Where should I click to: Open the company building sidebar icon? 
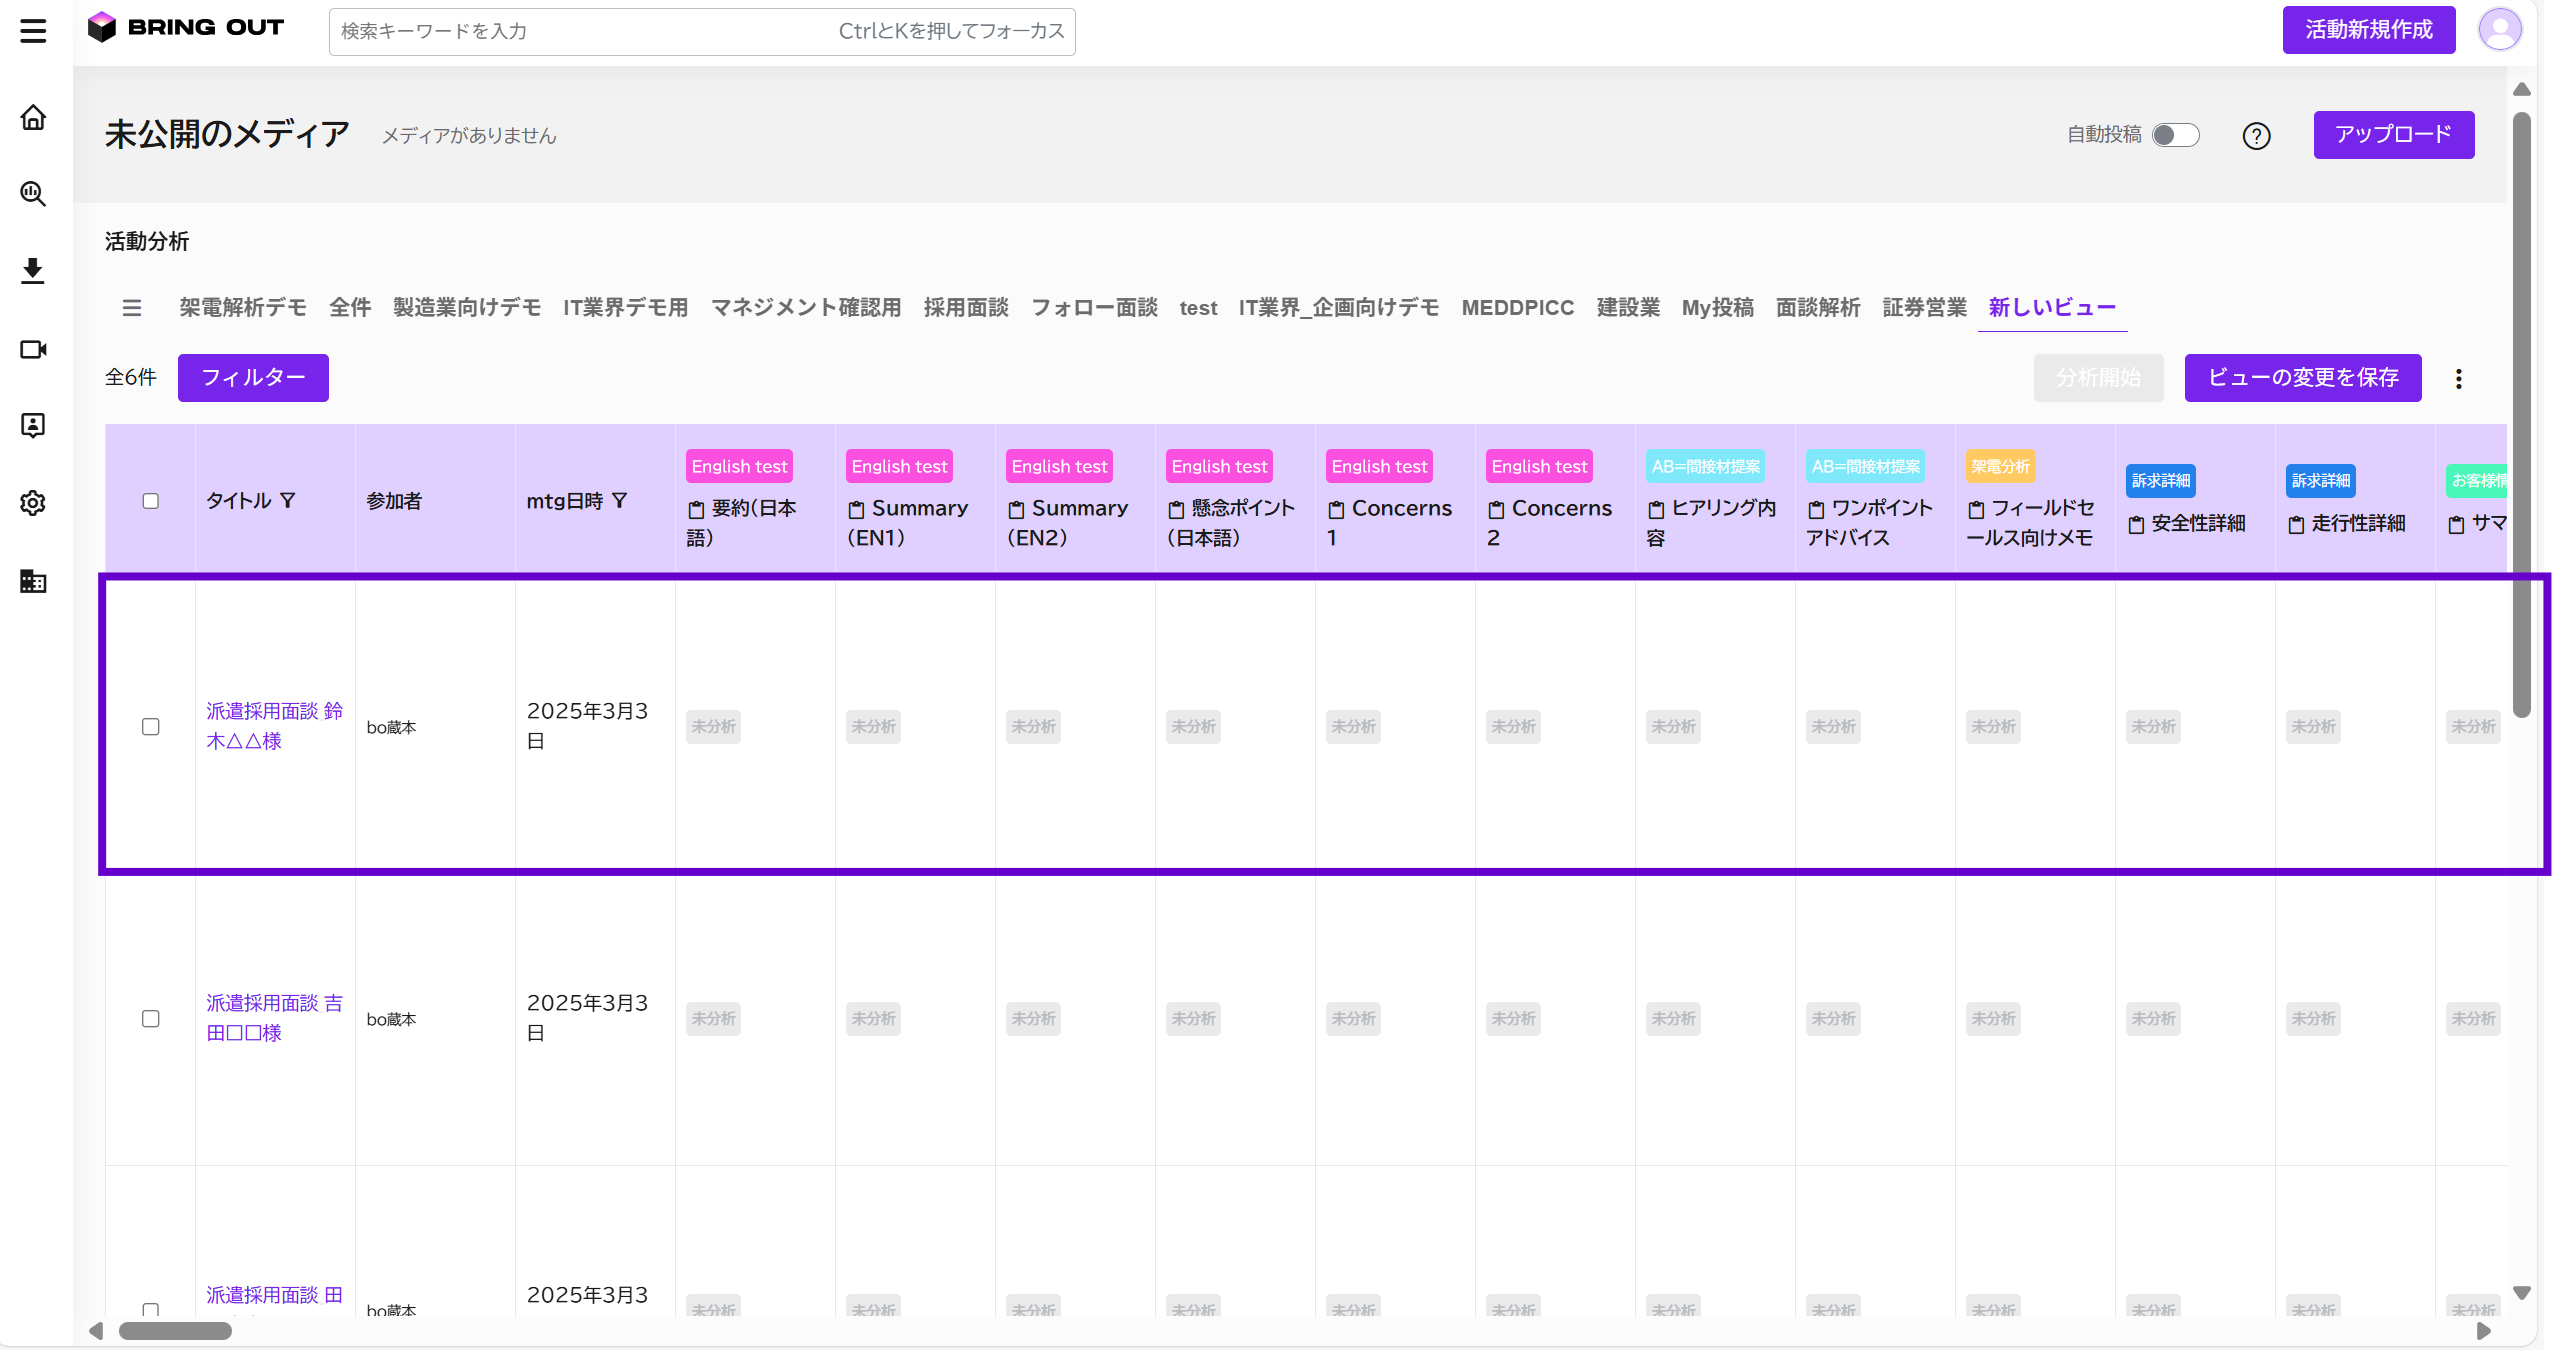(x=33, y=581)
